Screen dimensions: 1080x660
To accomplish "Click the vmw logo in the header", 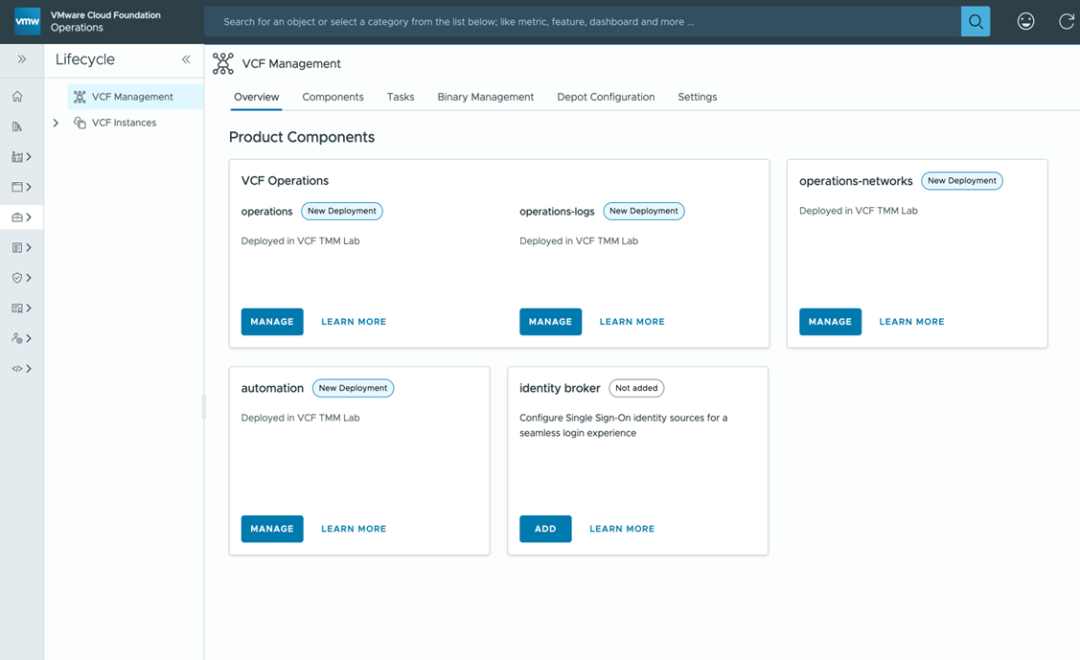I will click(28, 21).
